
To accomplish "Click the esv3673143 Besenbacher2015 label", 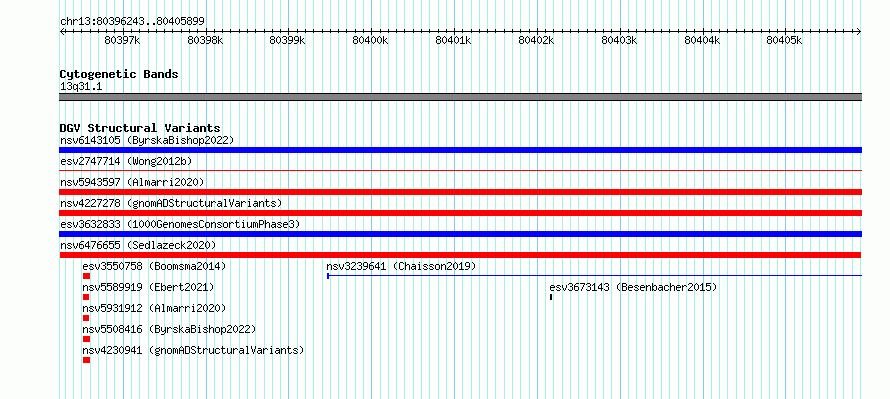I will (633, 287).
